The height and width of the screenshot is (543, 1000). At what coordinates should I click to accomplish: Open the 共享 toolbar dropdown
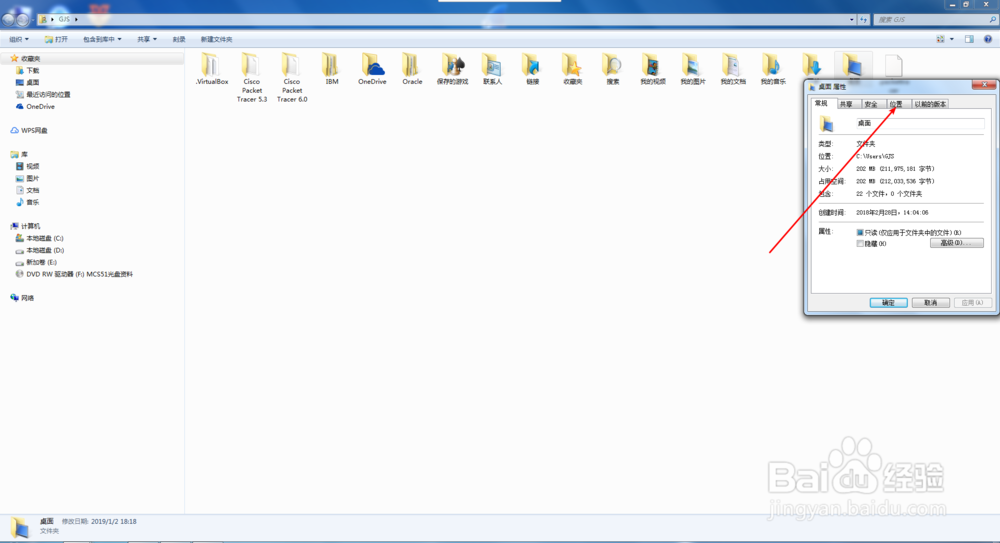point(147,39)
